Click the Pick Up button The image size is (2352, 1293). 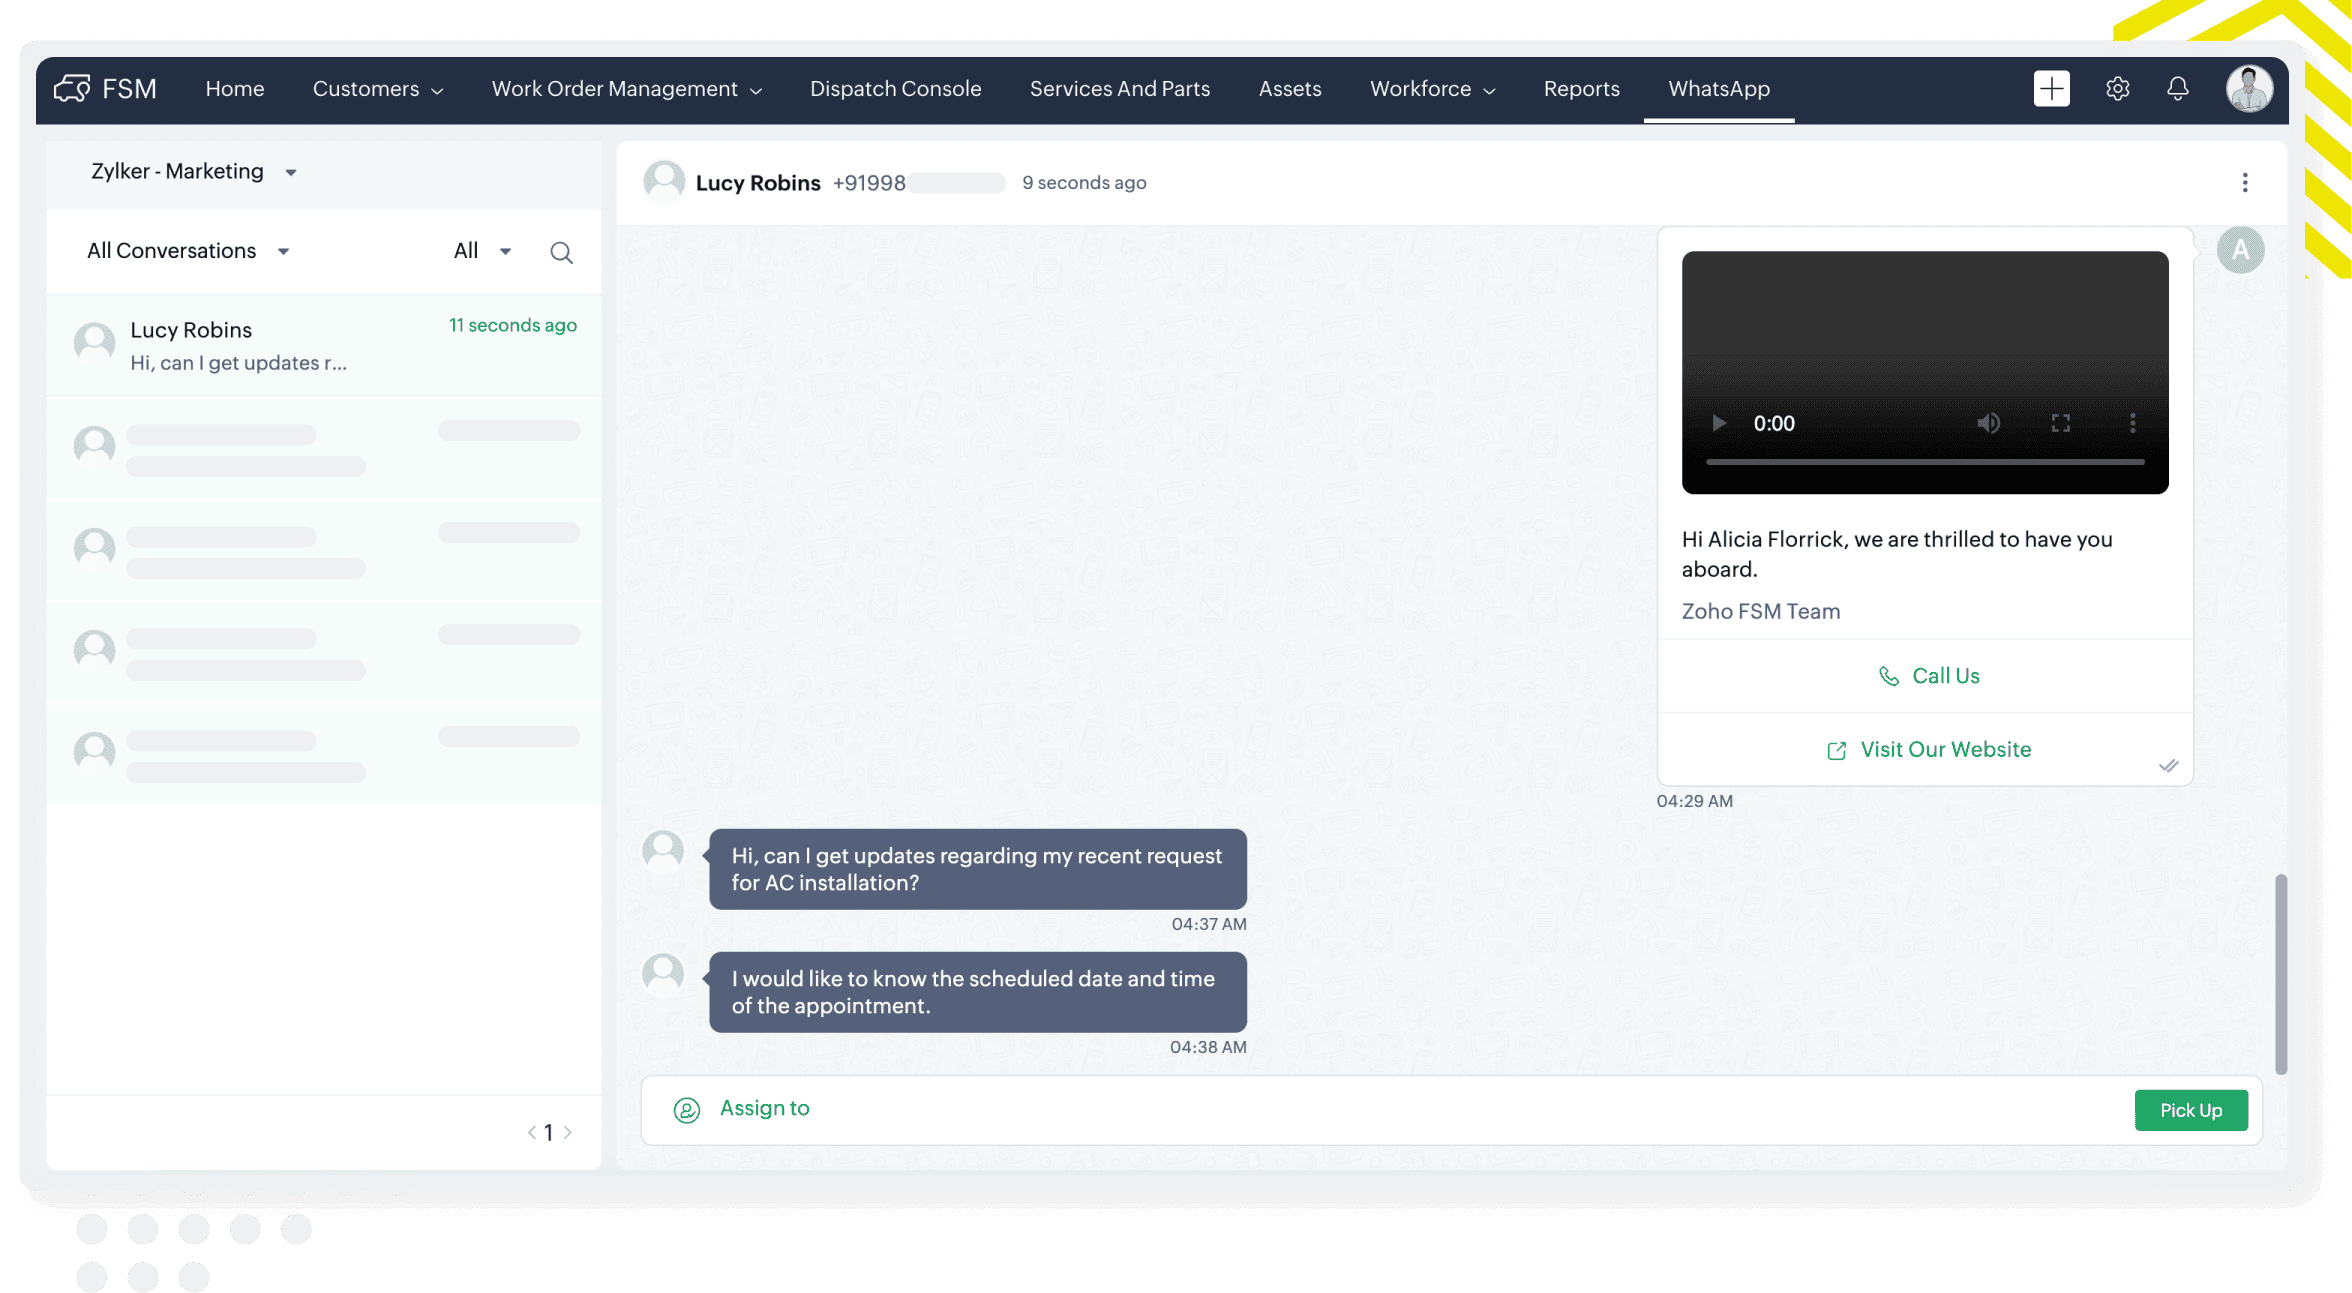click(2190, 1110)
